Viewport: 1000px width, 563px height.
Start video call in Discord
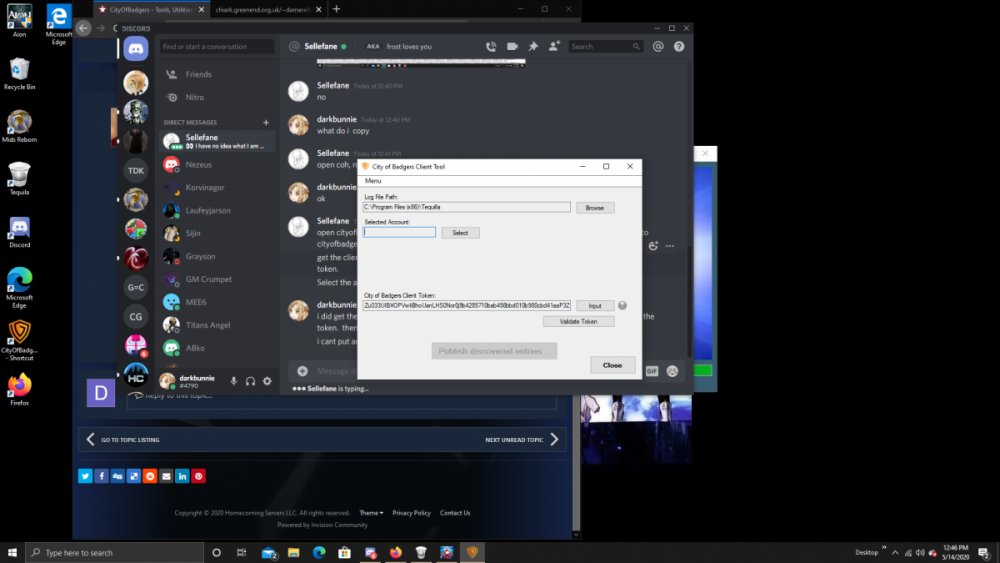point(512,47)
